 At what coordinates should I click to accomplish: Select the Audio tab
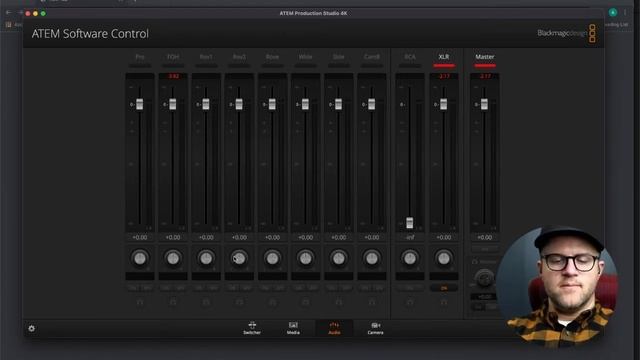(x=334, y=328)
